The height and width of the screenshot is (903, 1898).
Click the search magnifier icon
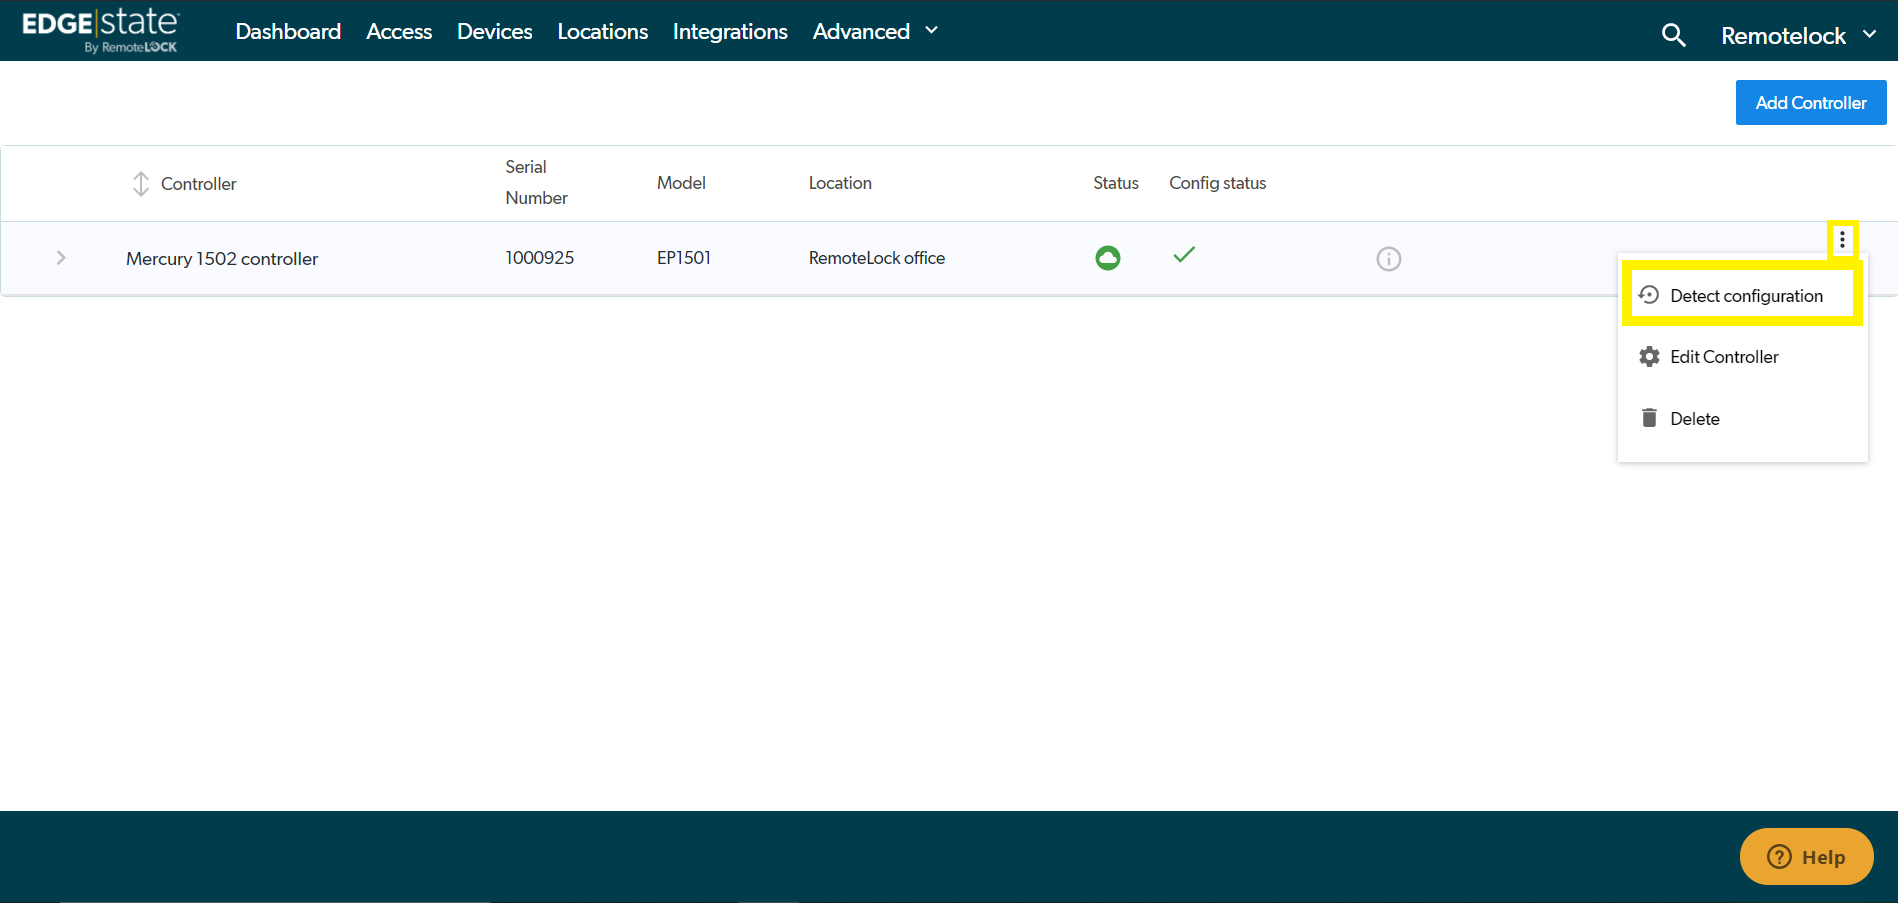(1673, 36)
